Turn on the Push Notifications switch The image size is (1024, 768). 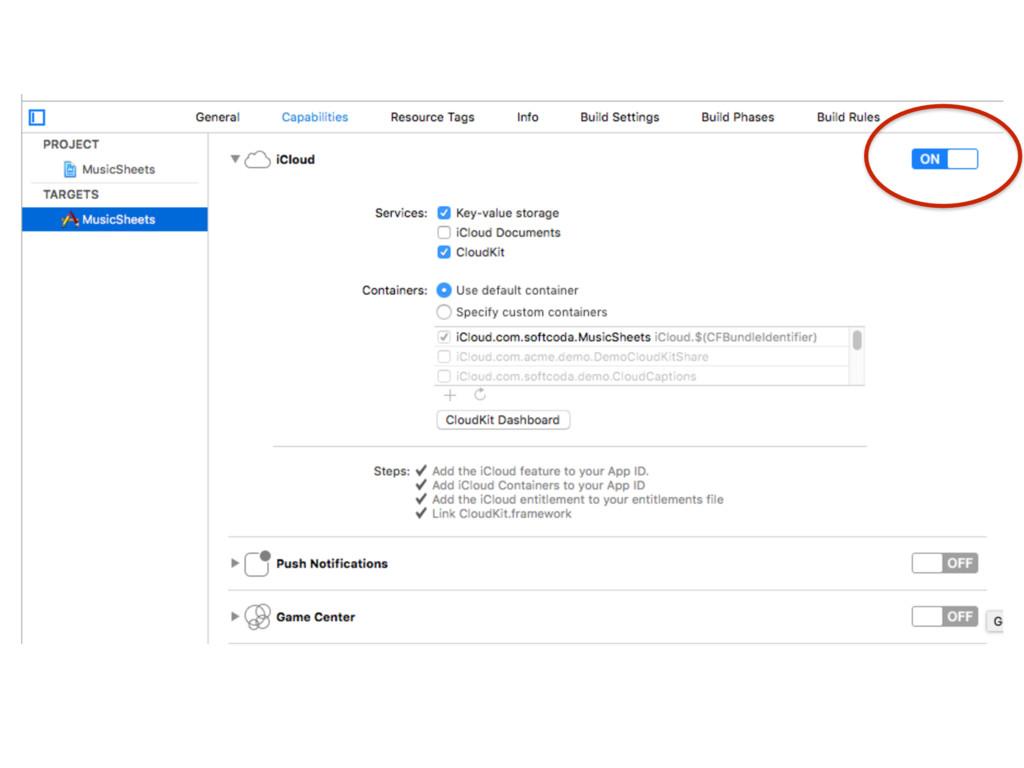point(944,563)
